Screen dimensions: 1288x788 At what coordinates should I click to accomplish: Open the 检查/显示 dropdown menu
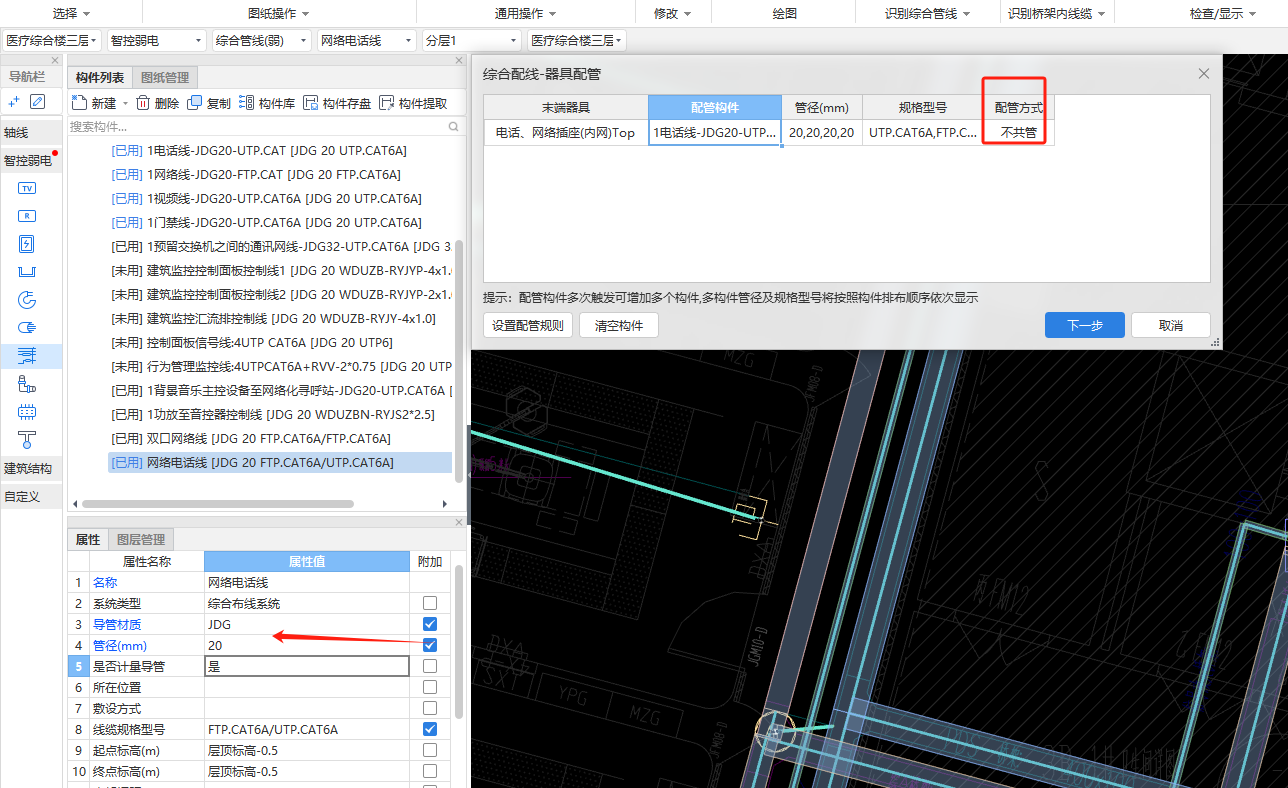[x=1222, y=13]
